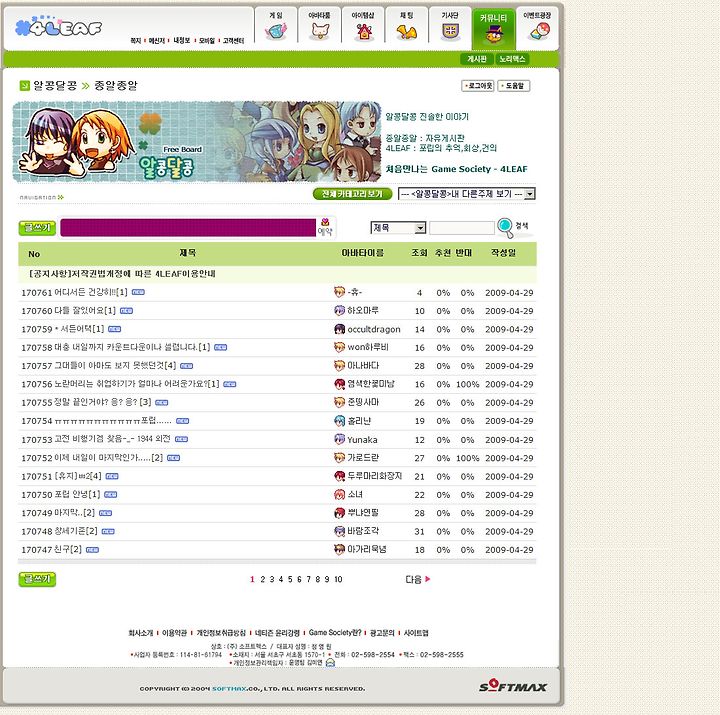Go to page 10 in pagination
720x715 pixels.
click(338, 580)
